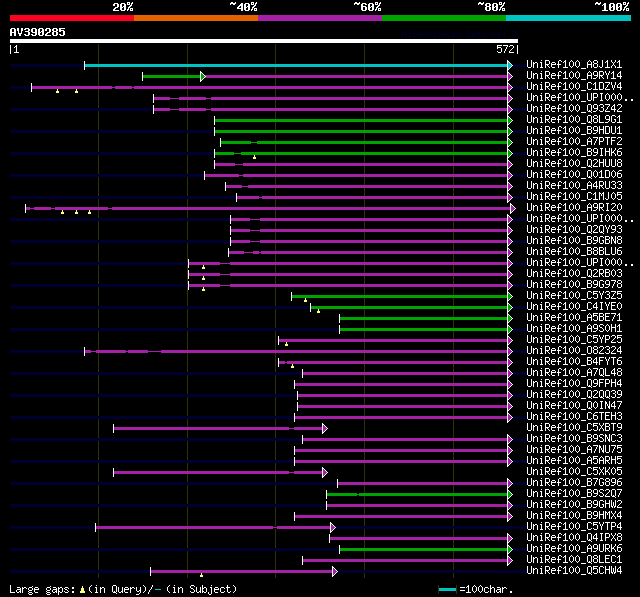Image resolution: width=640 pixels, height=597 pixels.
Task: Click the green arrowhead on the A9RY14 alignment
Action: [x=203, y=76]
